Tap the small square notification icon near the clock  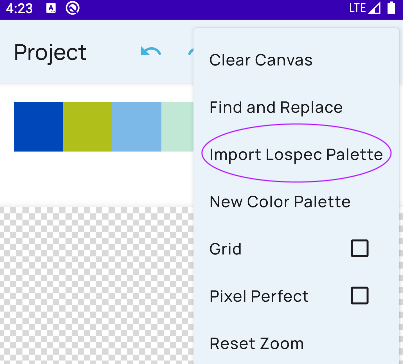tap(51, 8)
